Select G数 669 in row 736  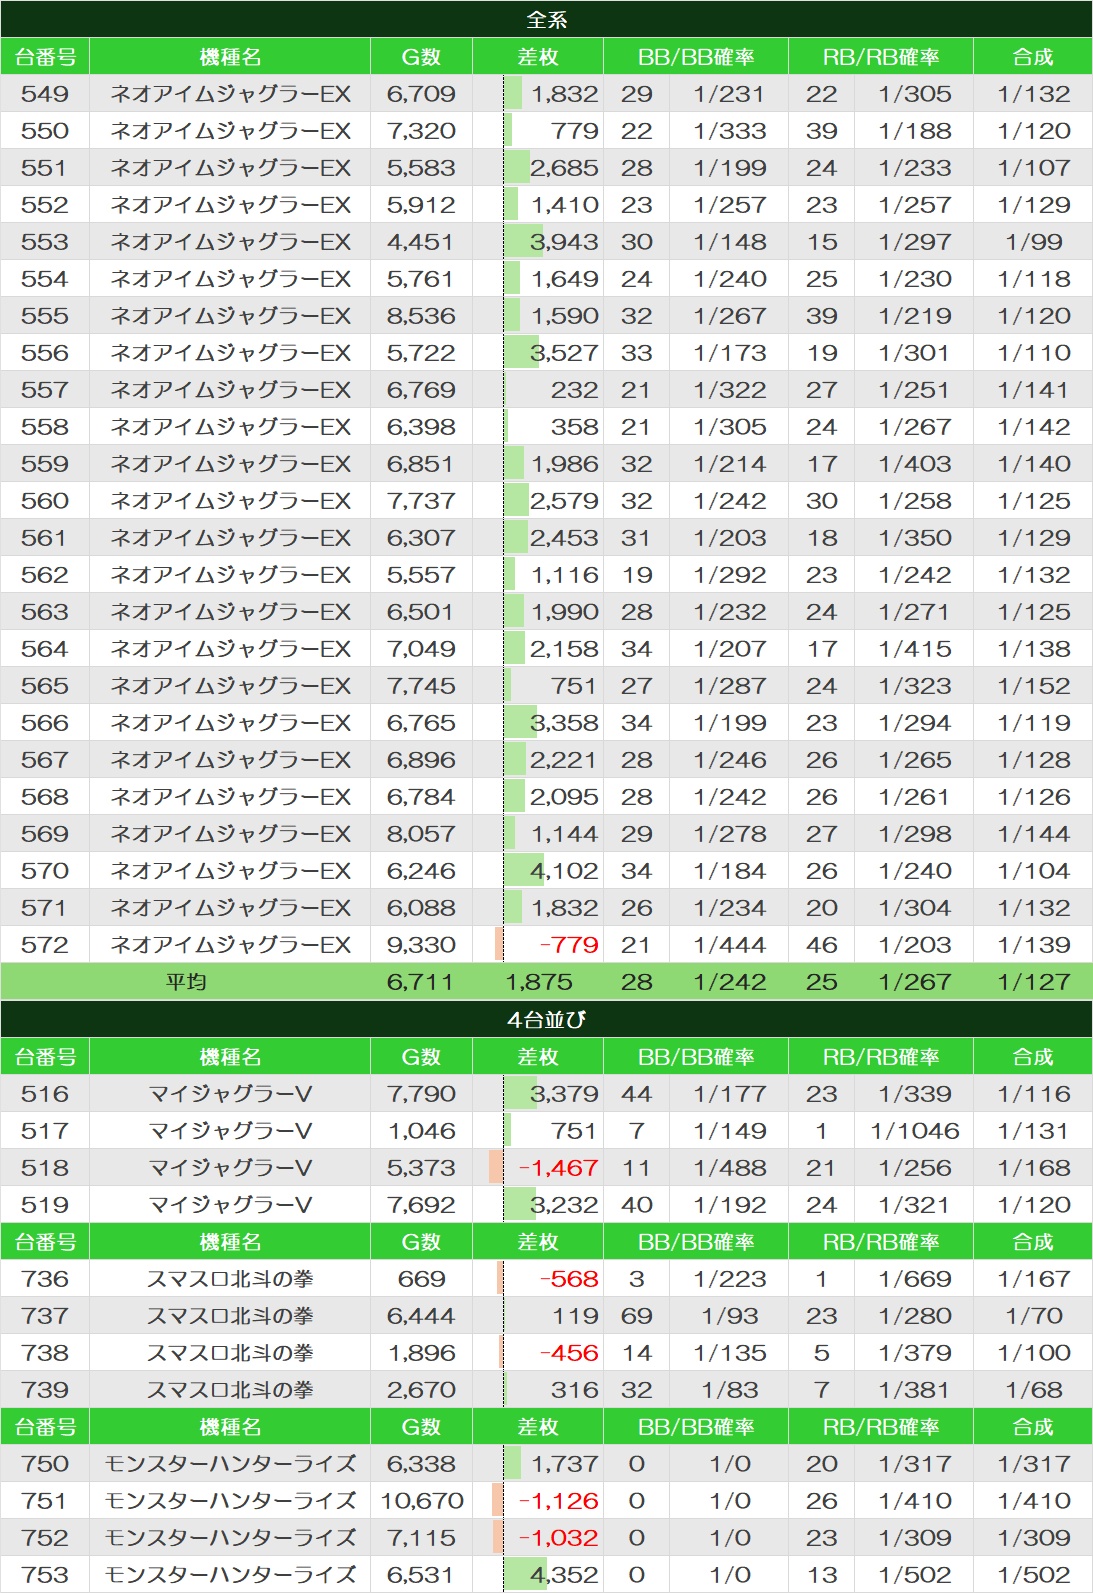coord(421,1279)
